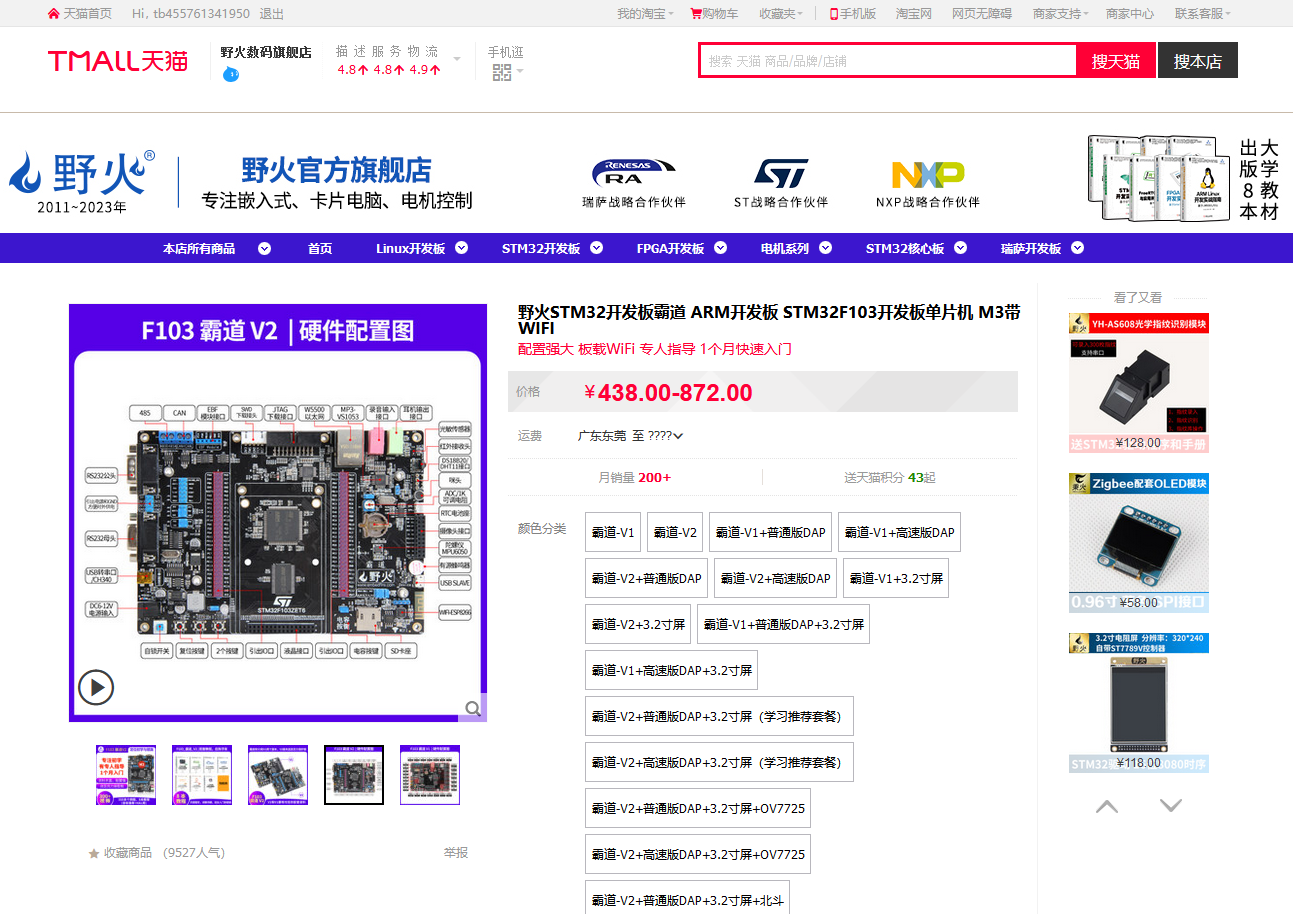Open the Zigbee OLED module recommendation
The width and height of the screenshot is (1293, 914).
click(x=1139, y=543)
